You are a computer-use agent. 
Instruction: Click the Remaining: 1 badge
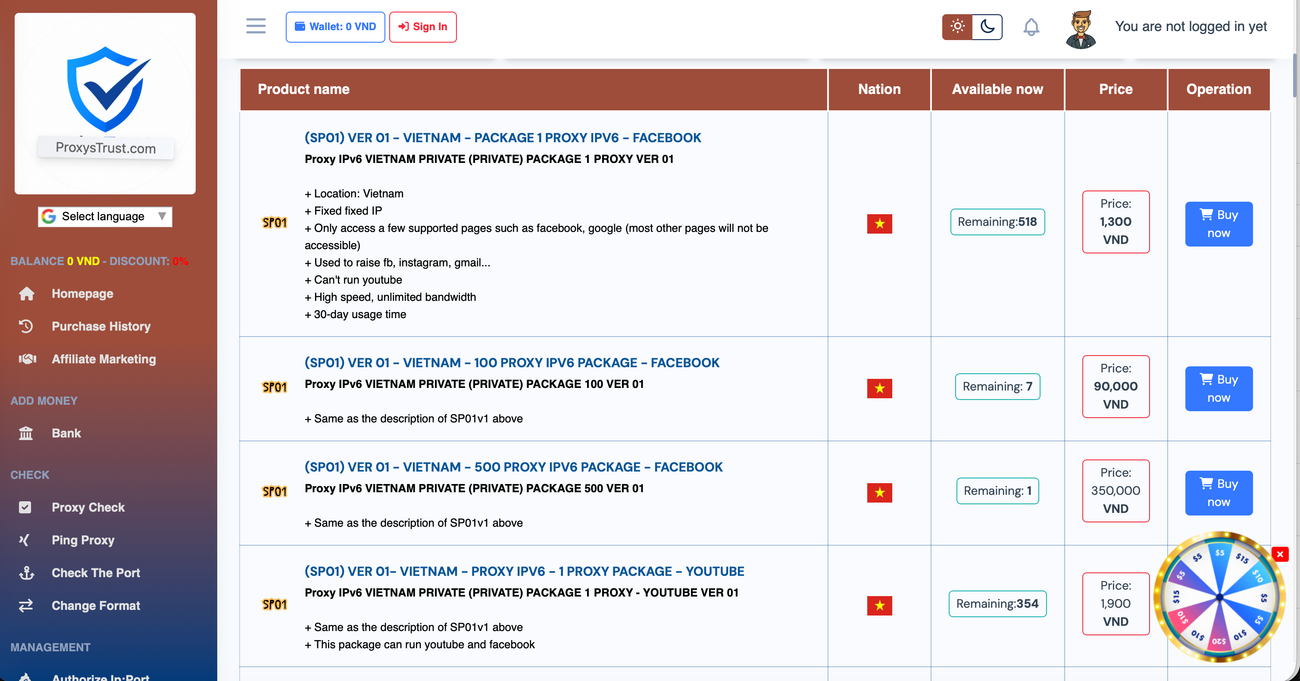997,491
